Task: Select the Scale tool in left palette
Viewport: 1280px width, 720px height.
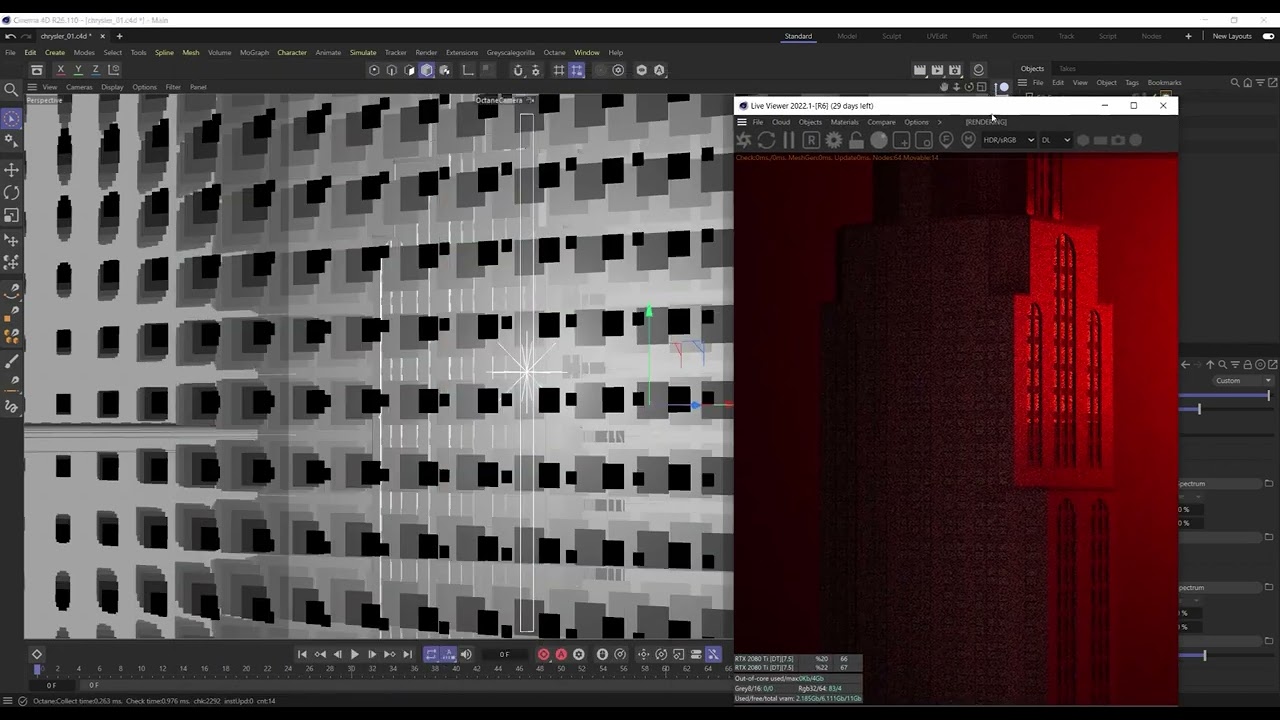Action: click(12, 215)
